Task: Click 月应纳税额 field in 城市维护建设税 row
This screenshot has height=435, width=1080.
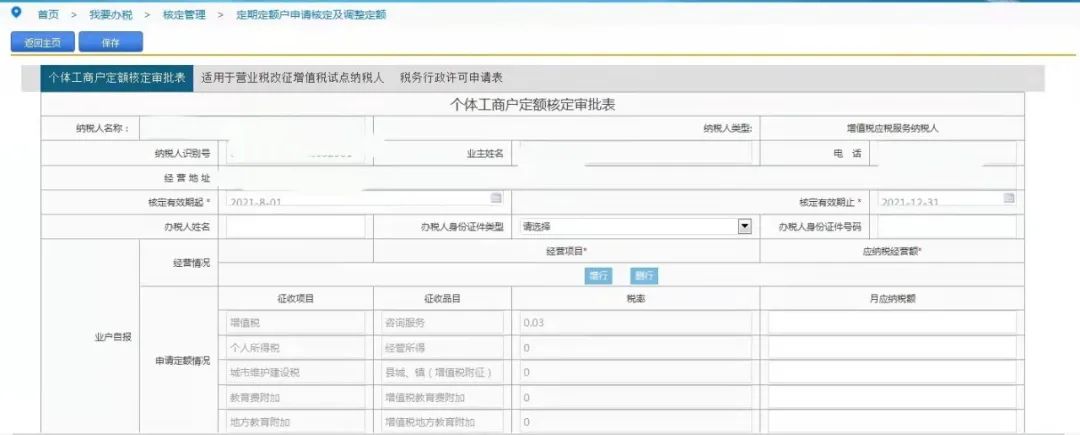Action: (892, 372)
